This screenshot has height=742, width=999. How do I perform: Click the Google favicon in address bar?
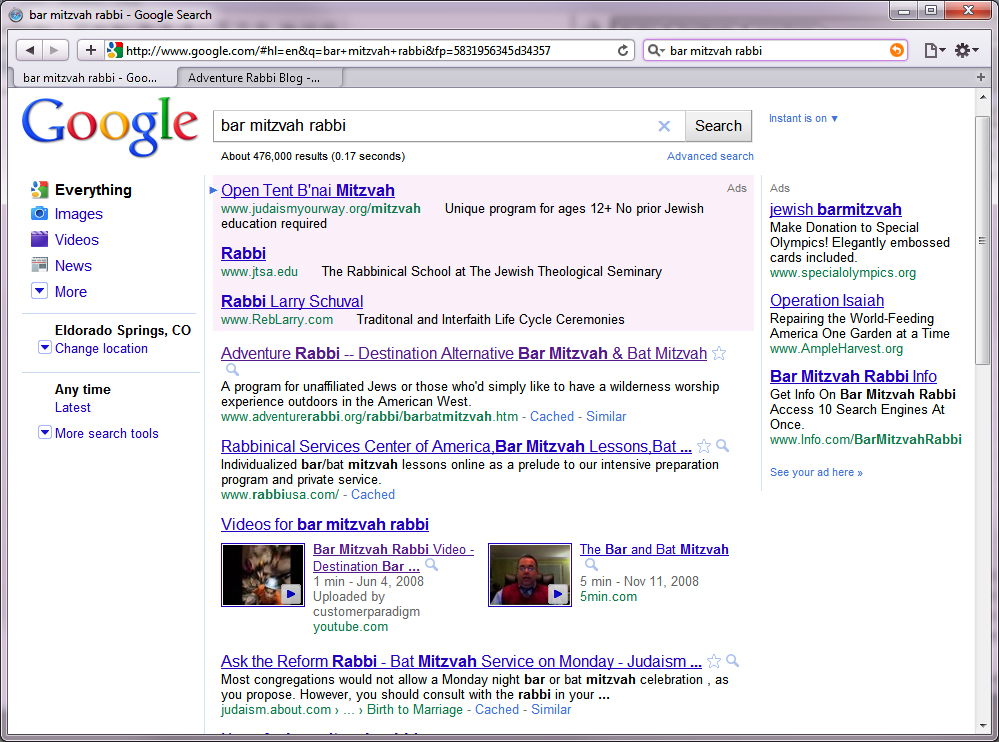click(x=115, y=50)
